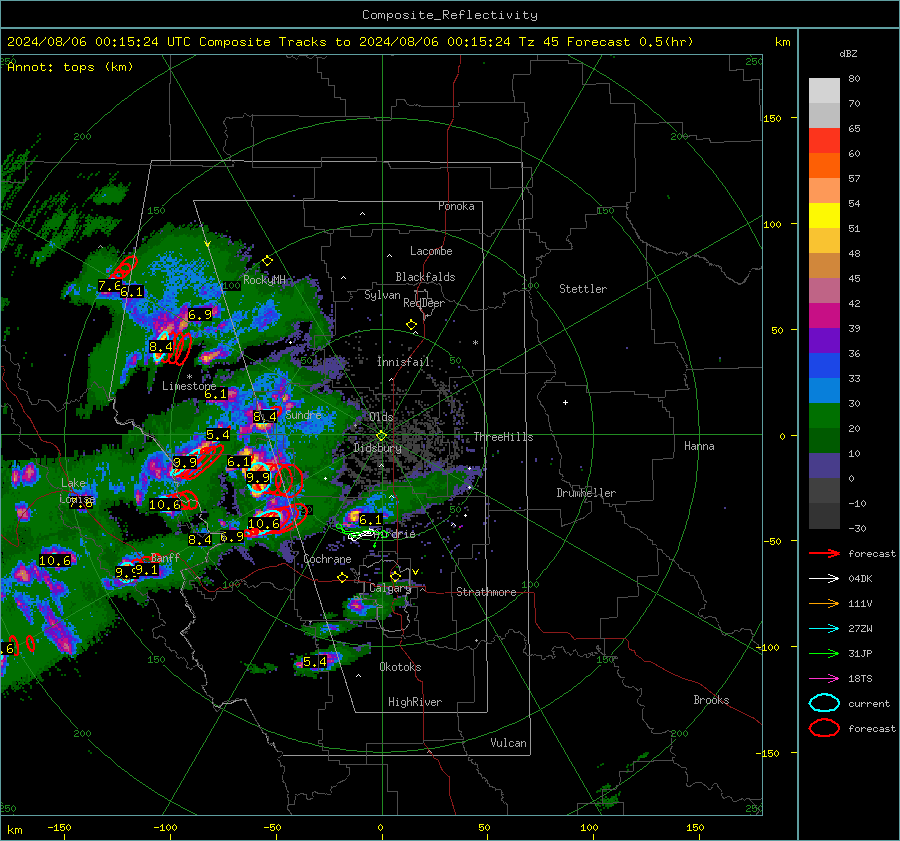Click the cyan current ellipse legend icon
Screen dimensions: 900x841
pos(824,703)
